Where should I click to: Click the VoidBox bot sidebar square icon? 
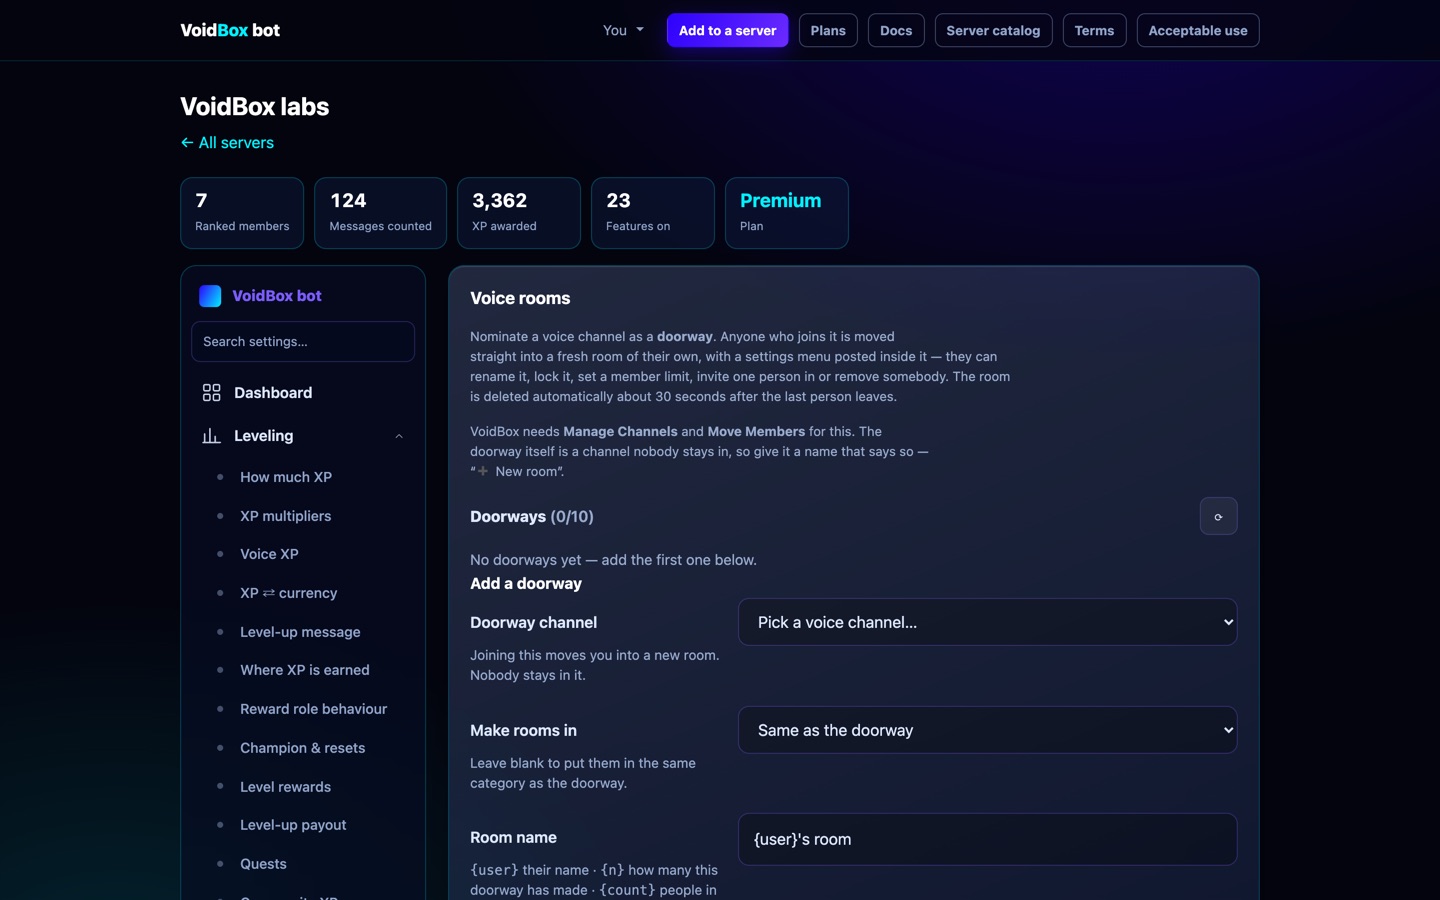pyautogui.click(x=210, y=296)
